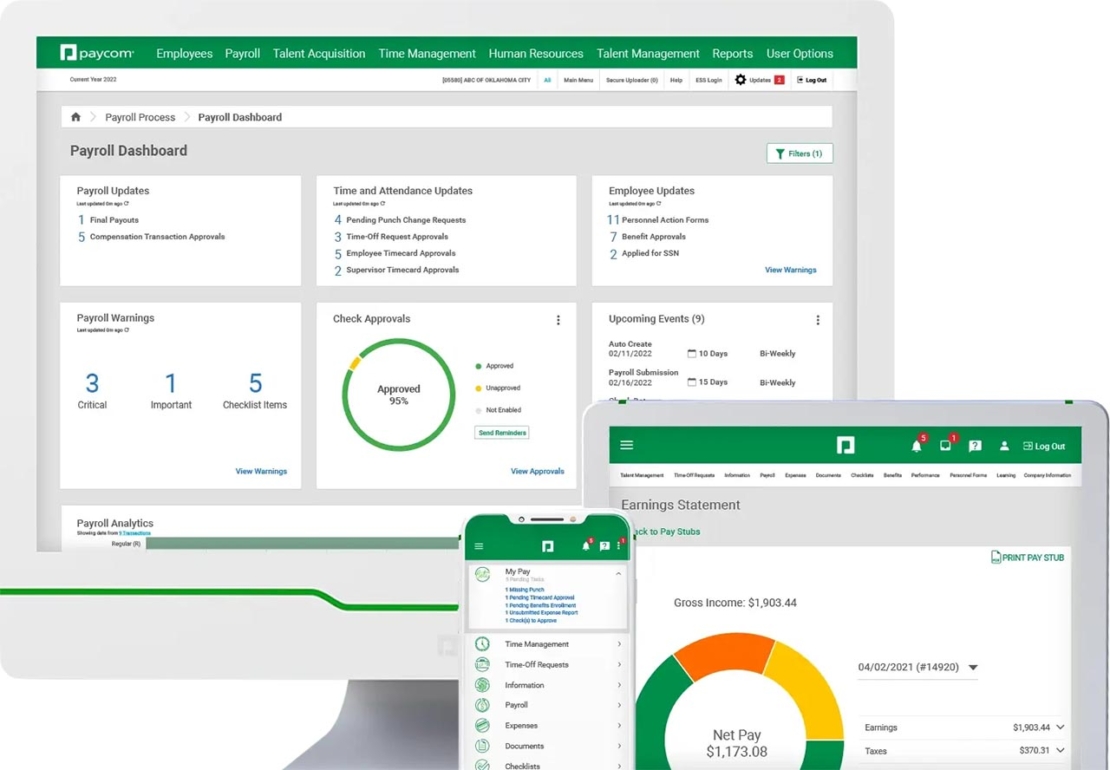Image resolution: width=1110 pixels, height=770 pixels.
Task: Click the user profile icon on the tablet
Action: [1004, 444]
